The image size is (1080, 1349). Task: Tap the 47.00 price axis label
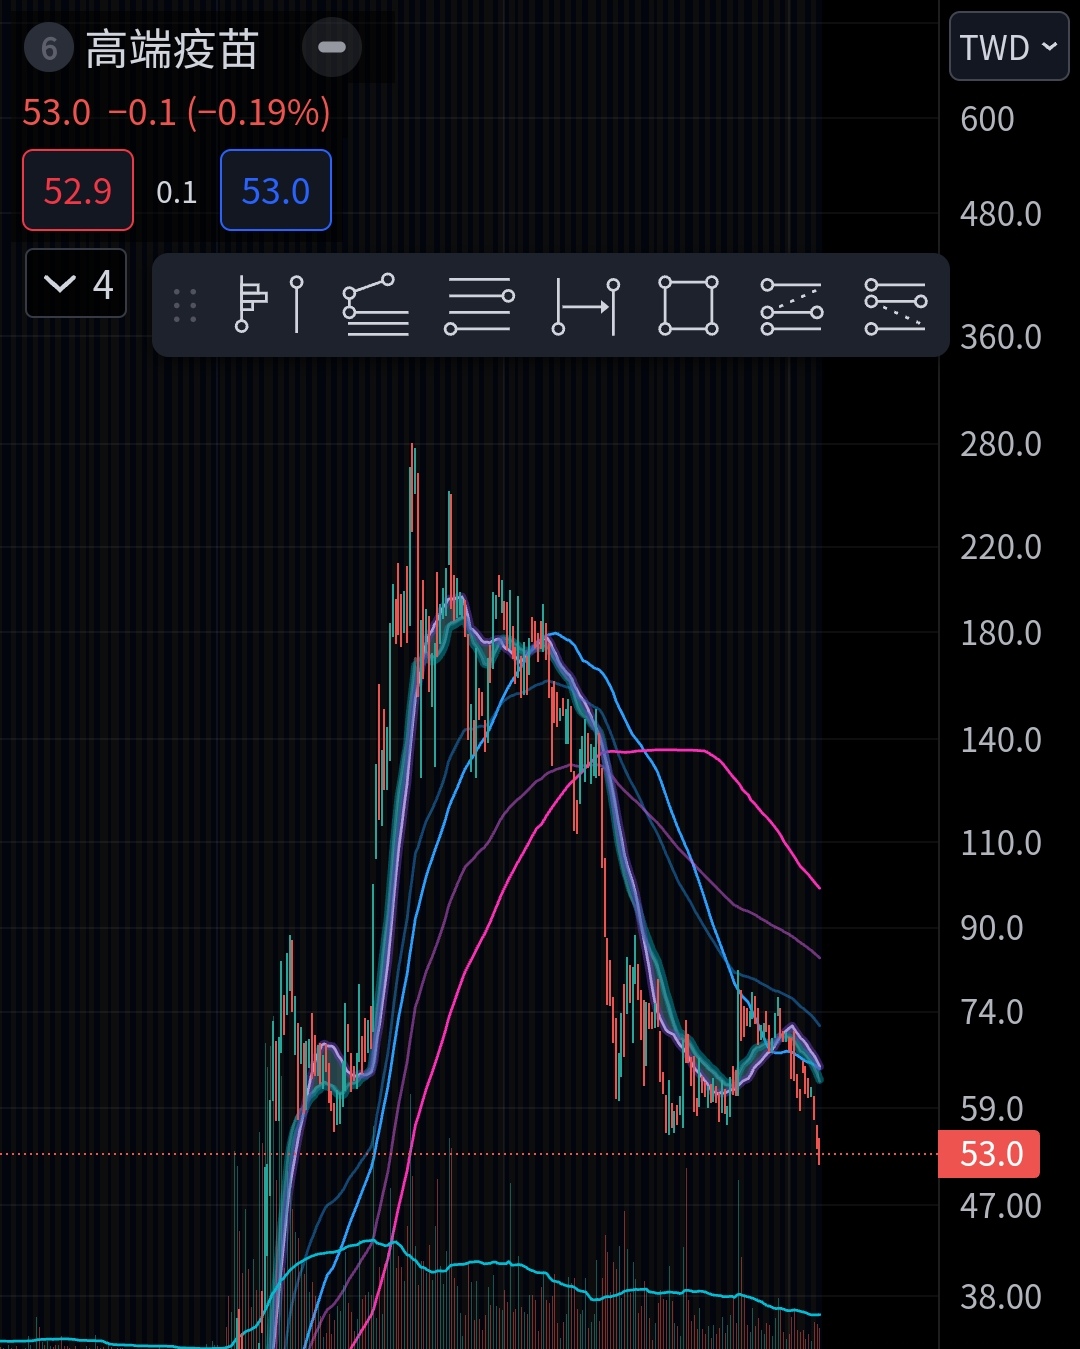(1001, 1206)
